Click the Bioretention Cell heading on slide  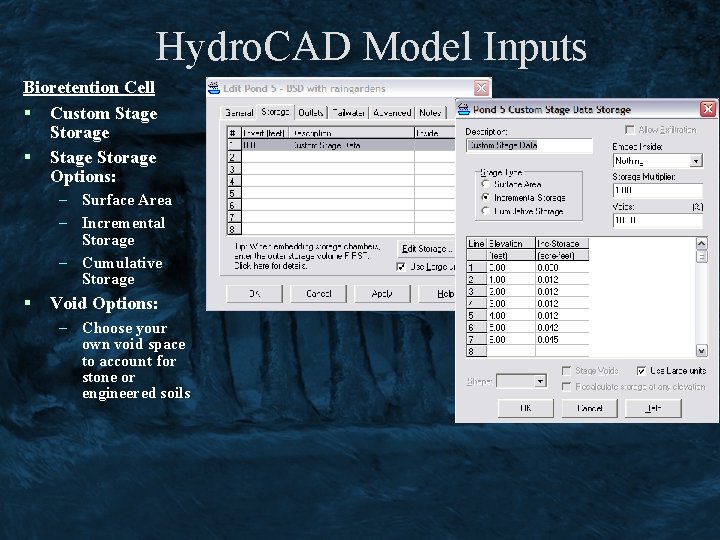point(89,87)
